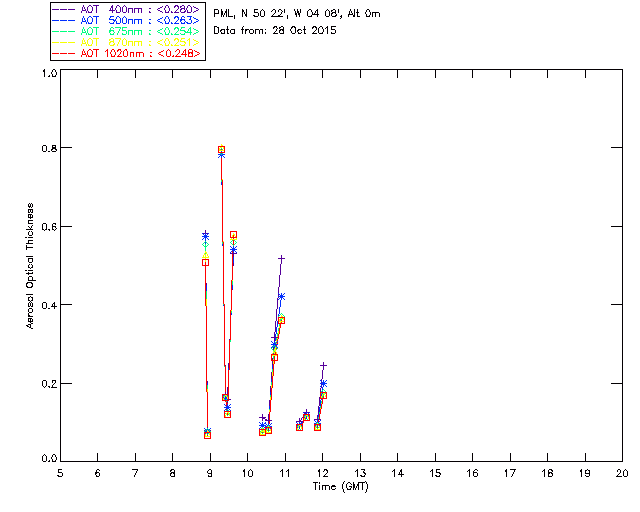The image size is (640, 512).
Task: Click the 6 hour x-axis tick label
Action: click(98, 473)
